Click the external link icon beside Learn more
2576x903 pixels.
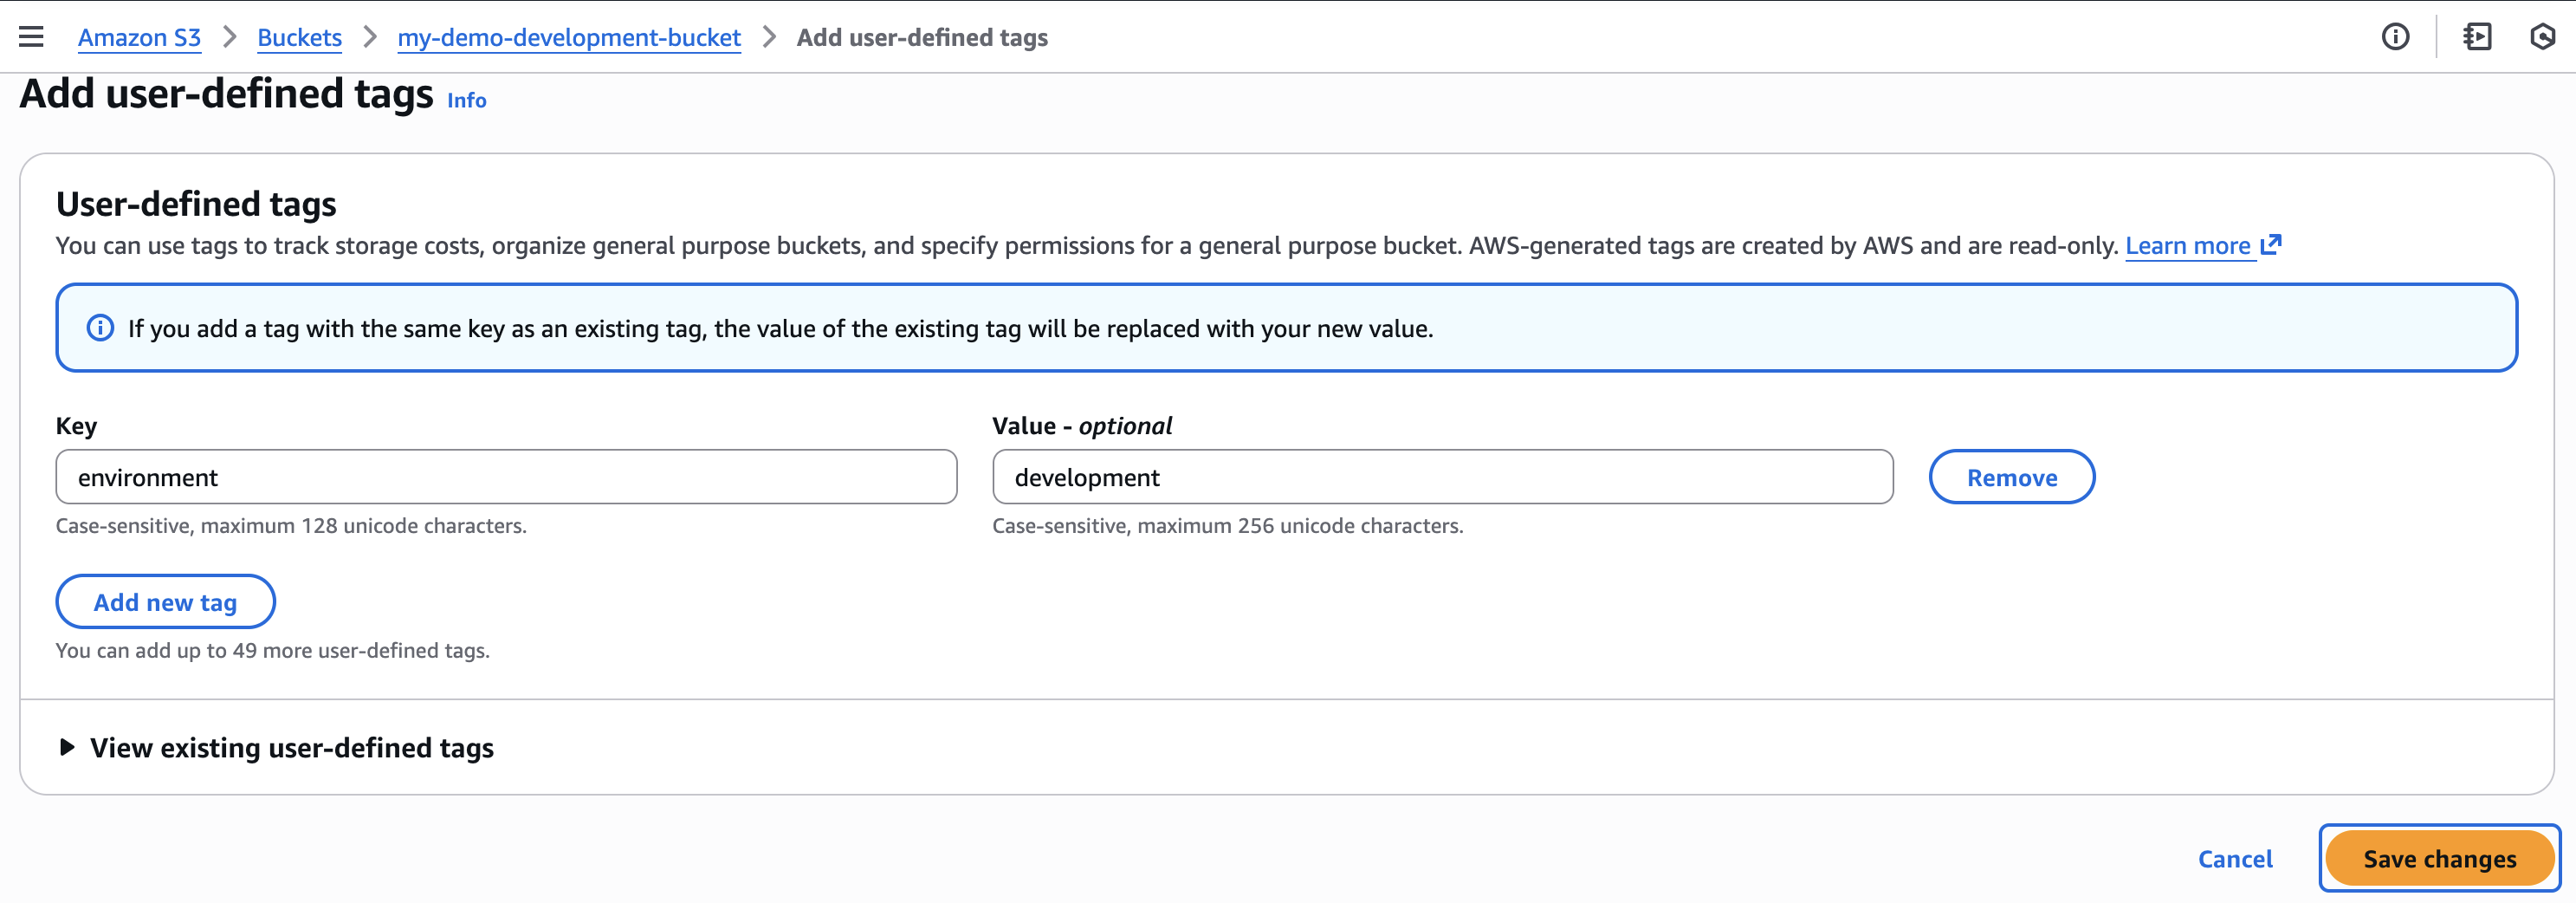tap(2271, 245)
